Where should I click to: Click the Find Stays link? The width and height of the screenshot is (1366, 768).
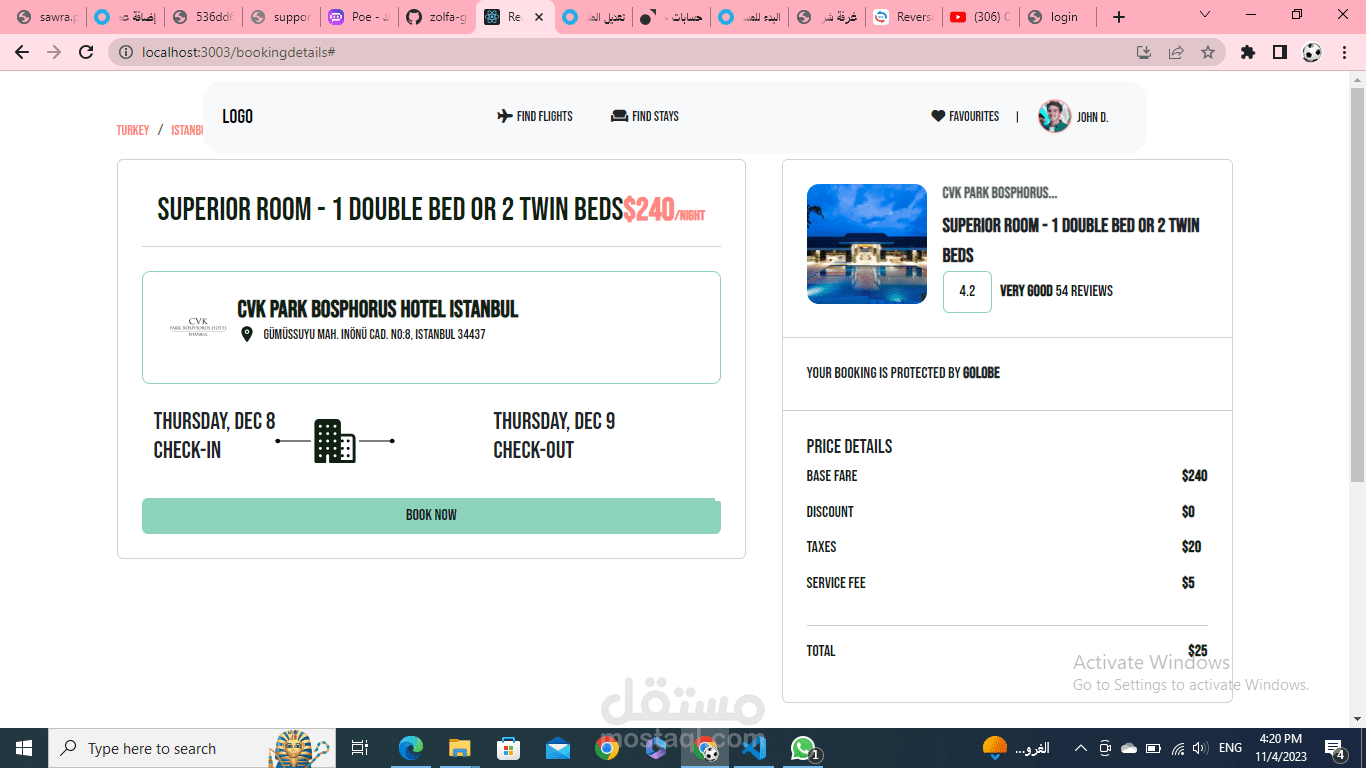pos(645,116)
